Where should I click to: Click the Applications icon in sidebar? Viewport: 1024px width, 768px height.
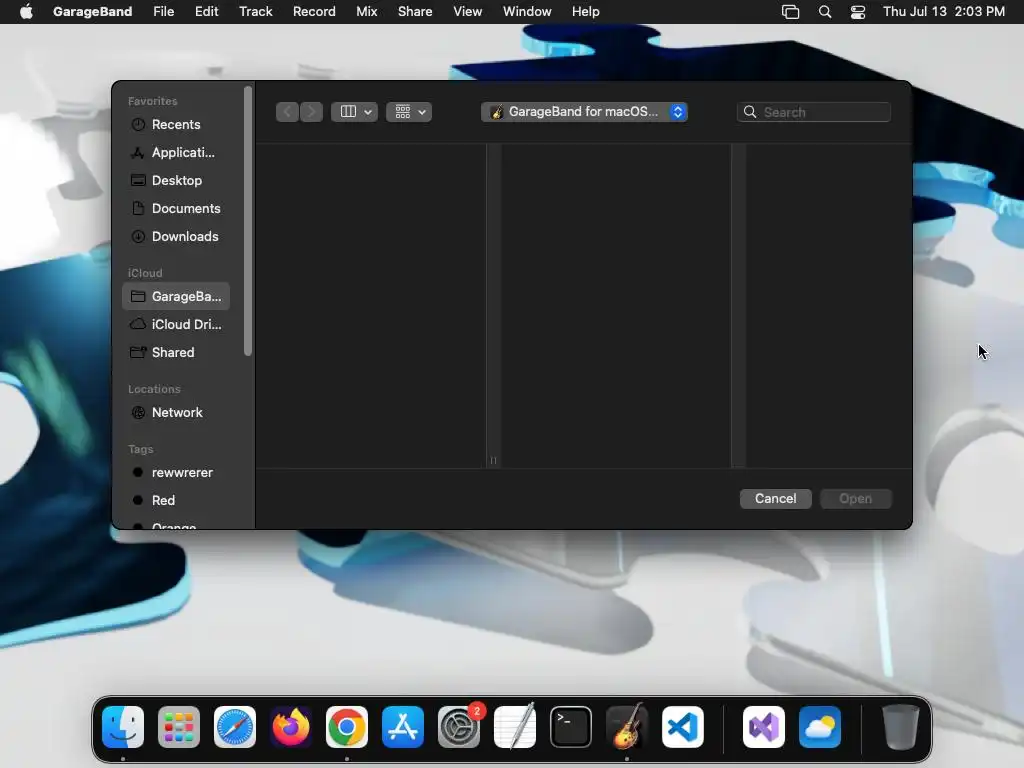tap(138, 153)
